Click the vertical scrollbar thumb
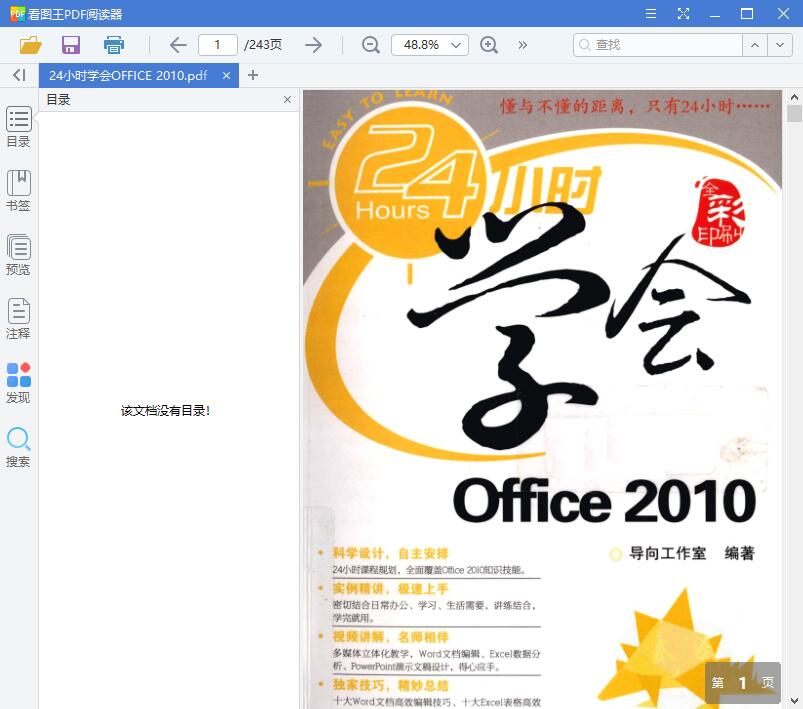803x709 pixels. pyautogui.click(x=794, y=114)
